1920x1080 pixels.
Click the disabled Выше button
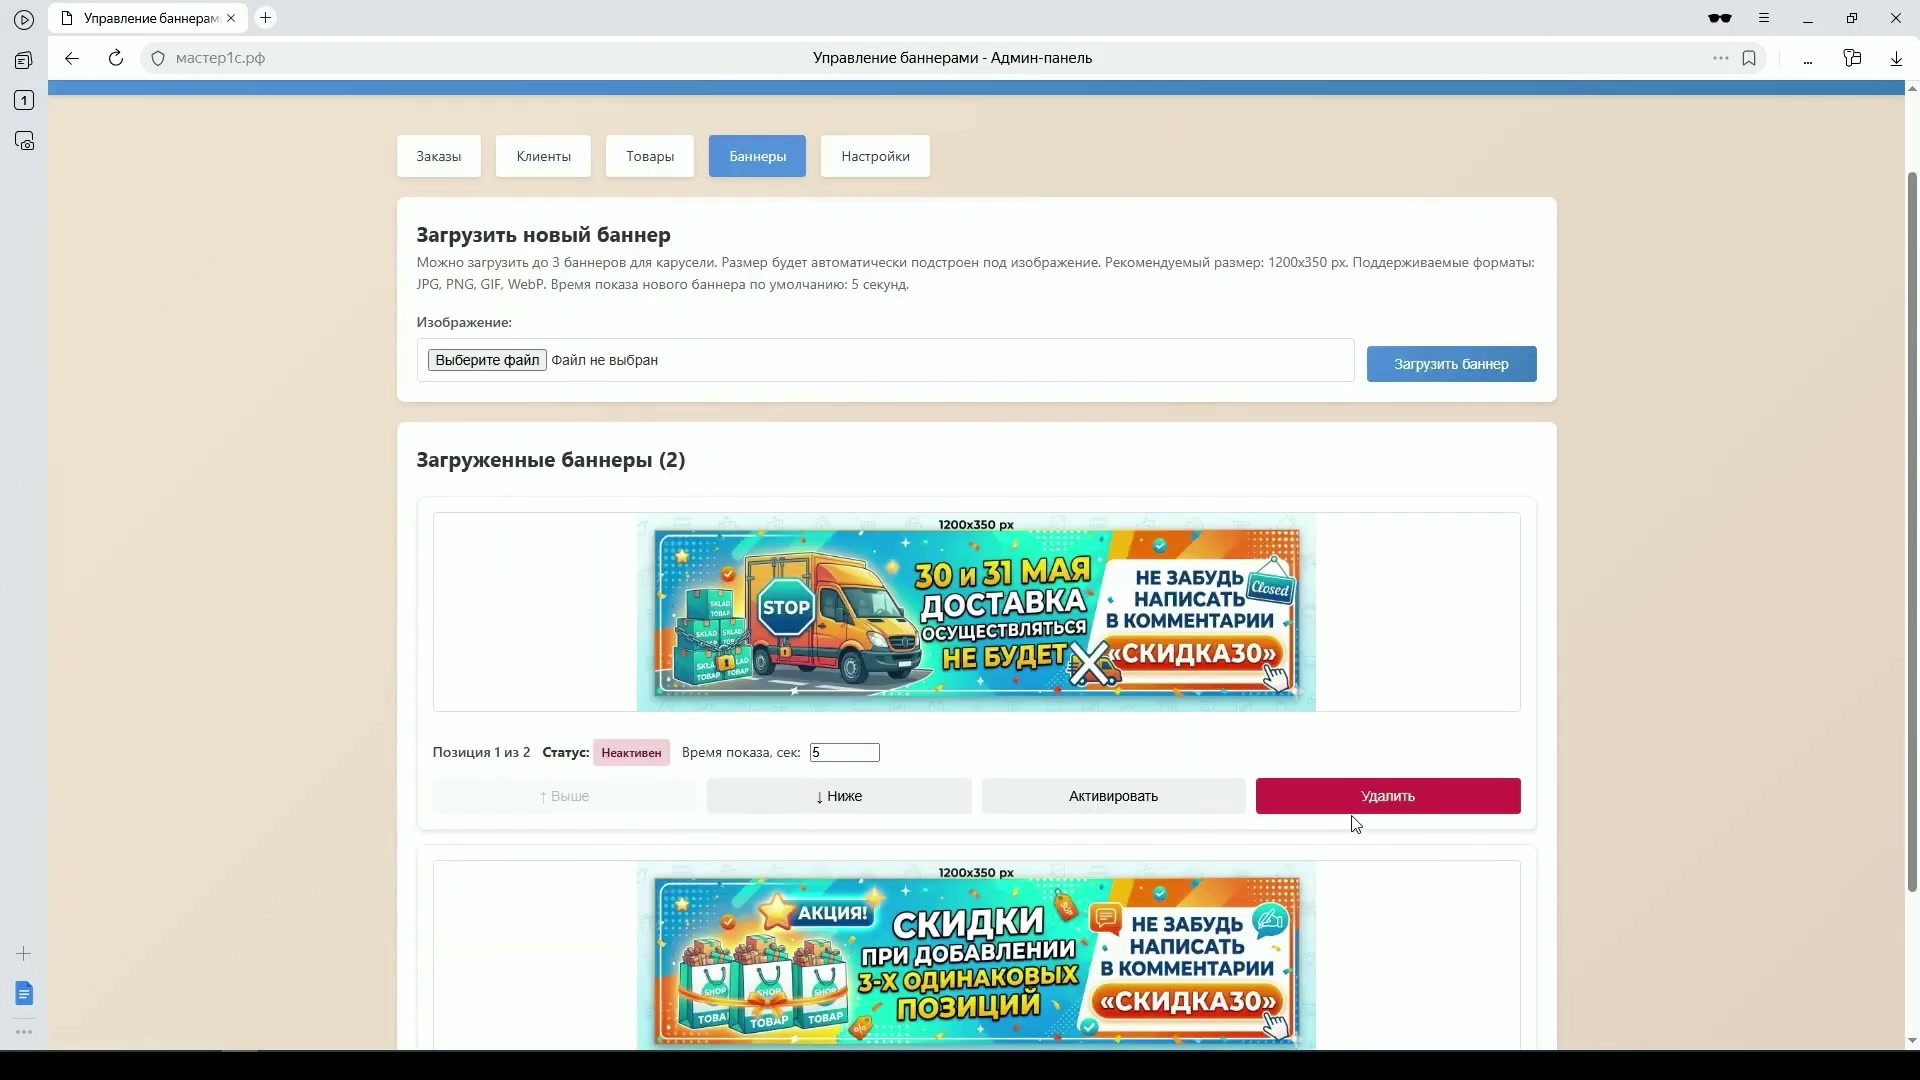tap(564, 796)
